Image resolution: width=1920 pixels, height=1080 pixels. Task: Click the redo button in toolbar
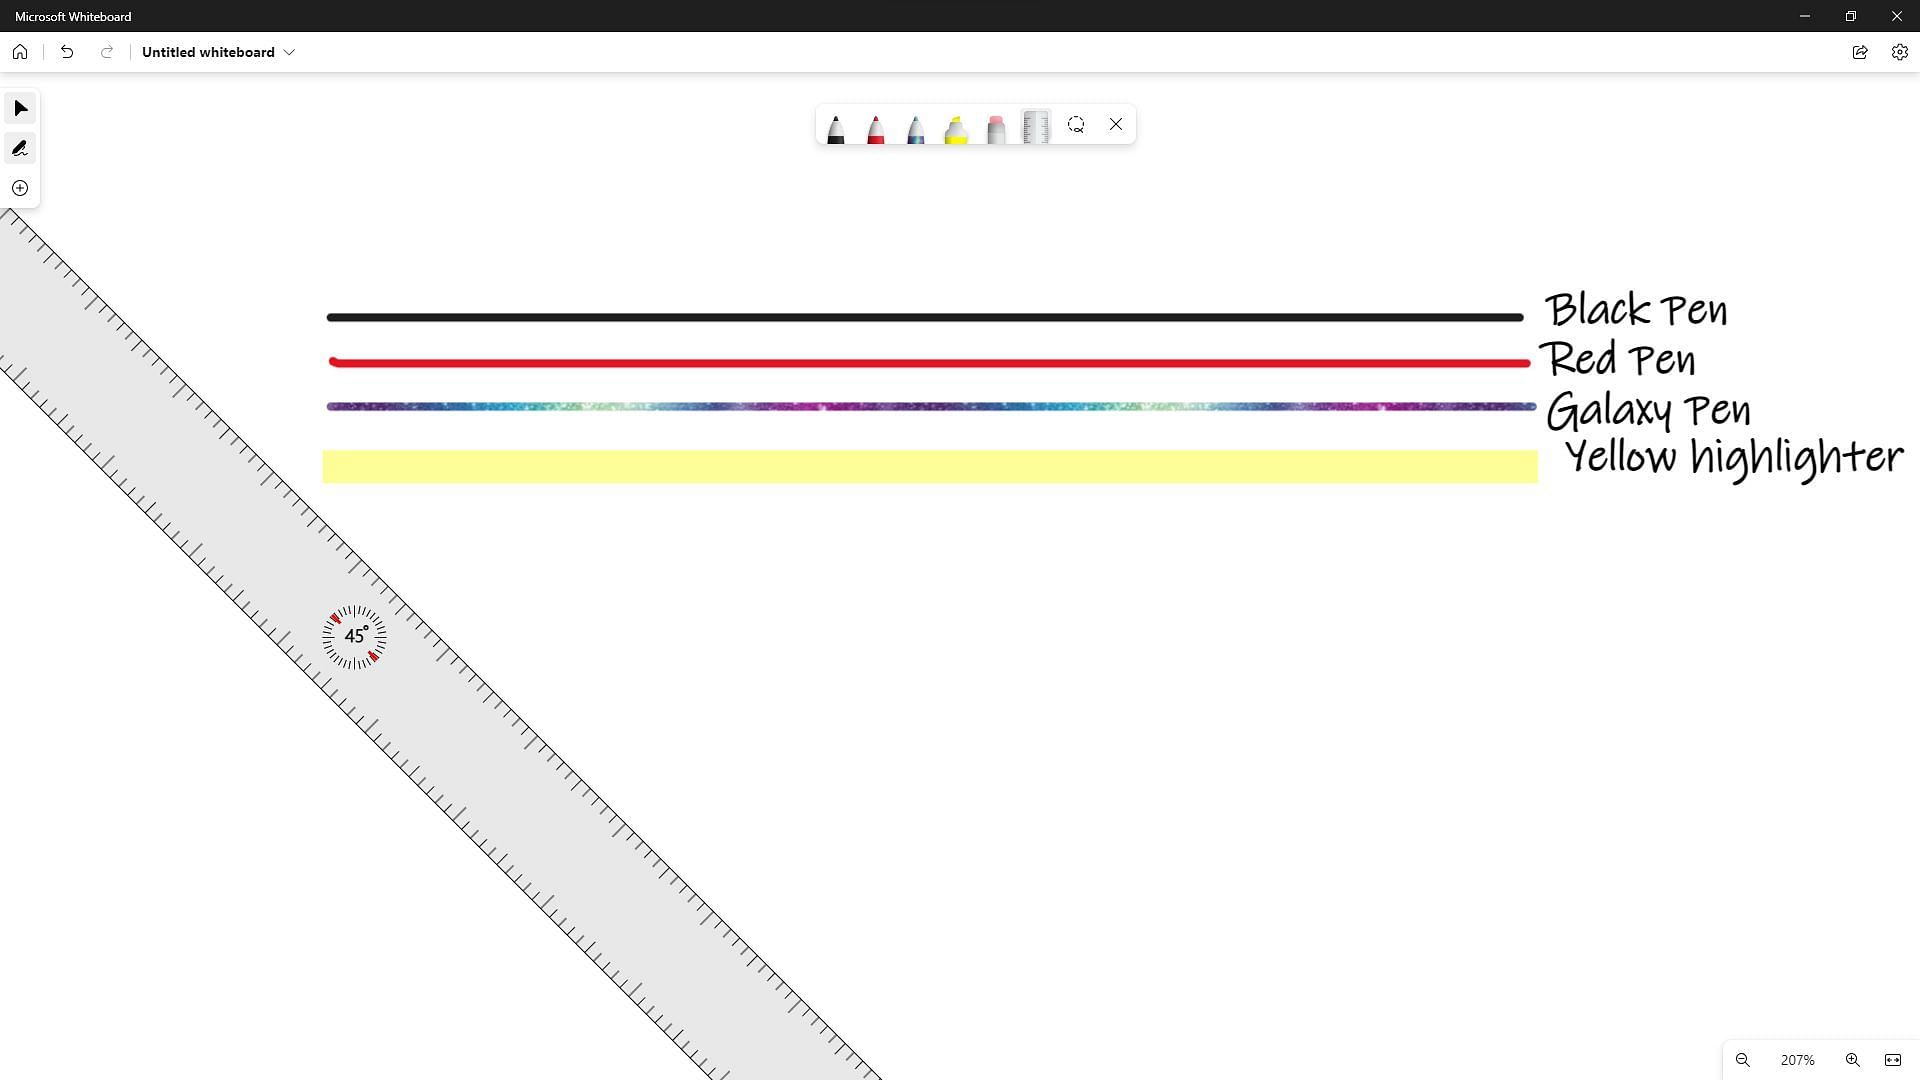pos(105,51)
